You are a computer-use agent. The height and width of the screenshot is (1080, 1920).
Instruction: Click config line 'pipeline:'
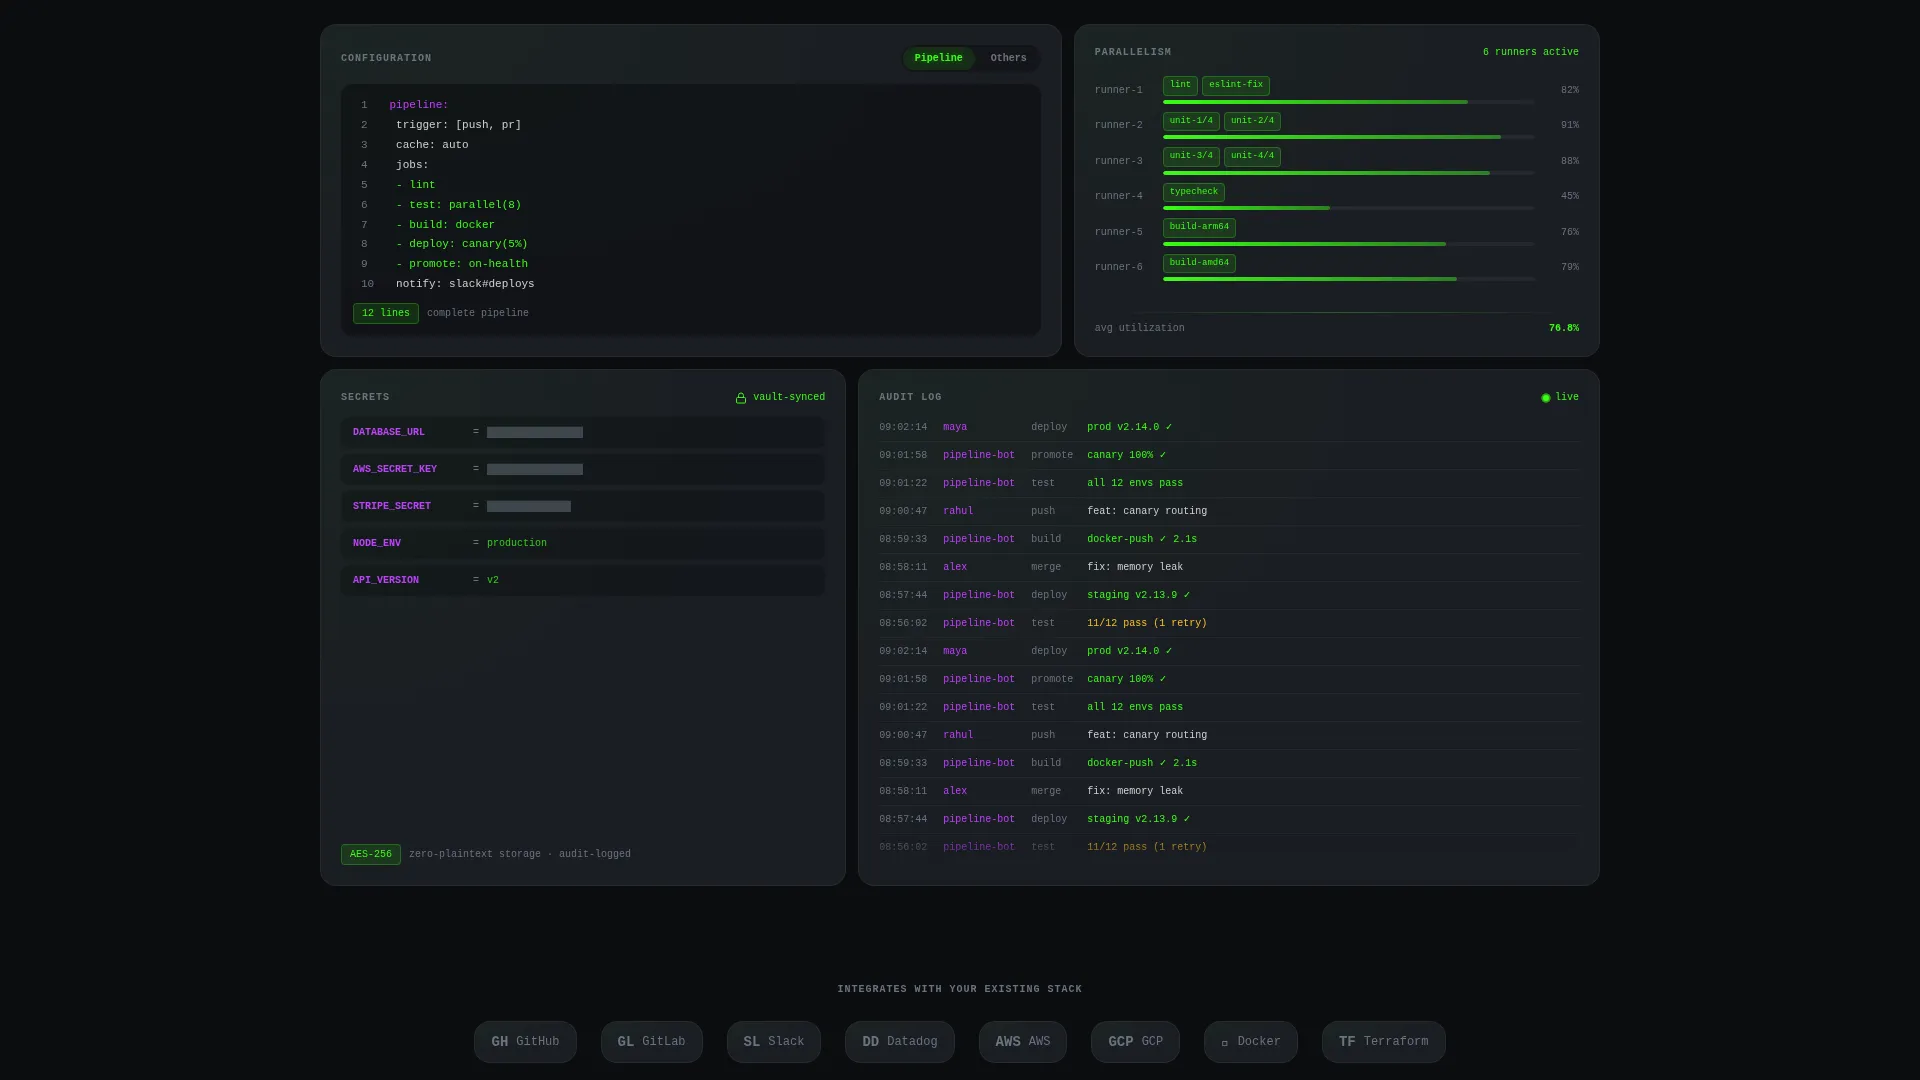[x=419, y=105]
